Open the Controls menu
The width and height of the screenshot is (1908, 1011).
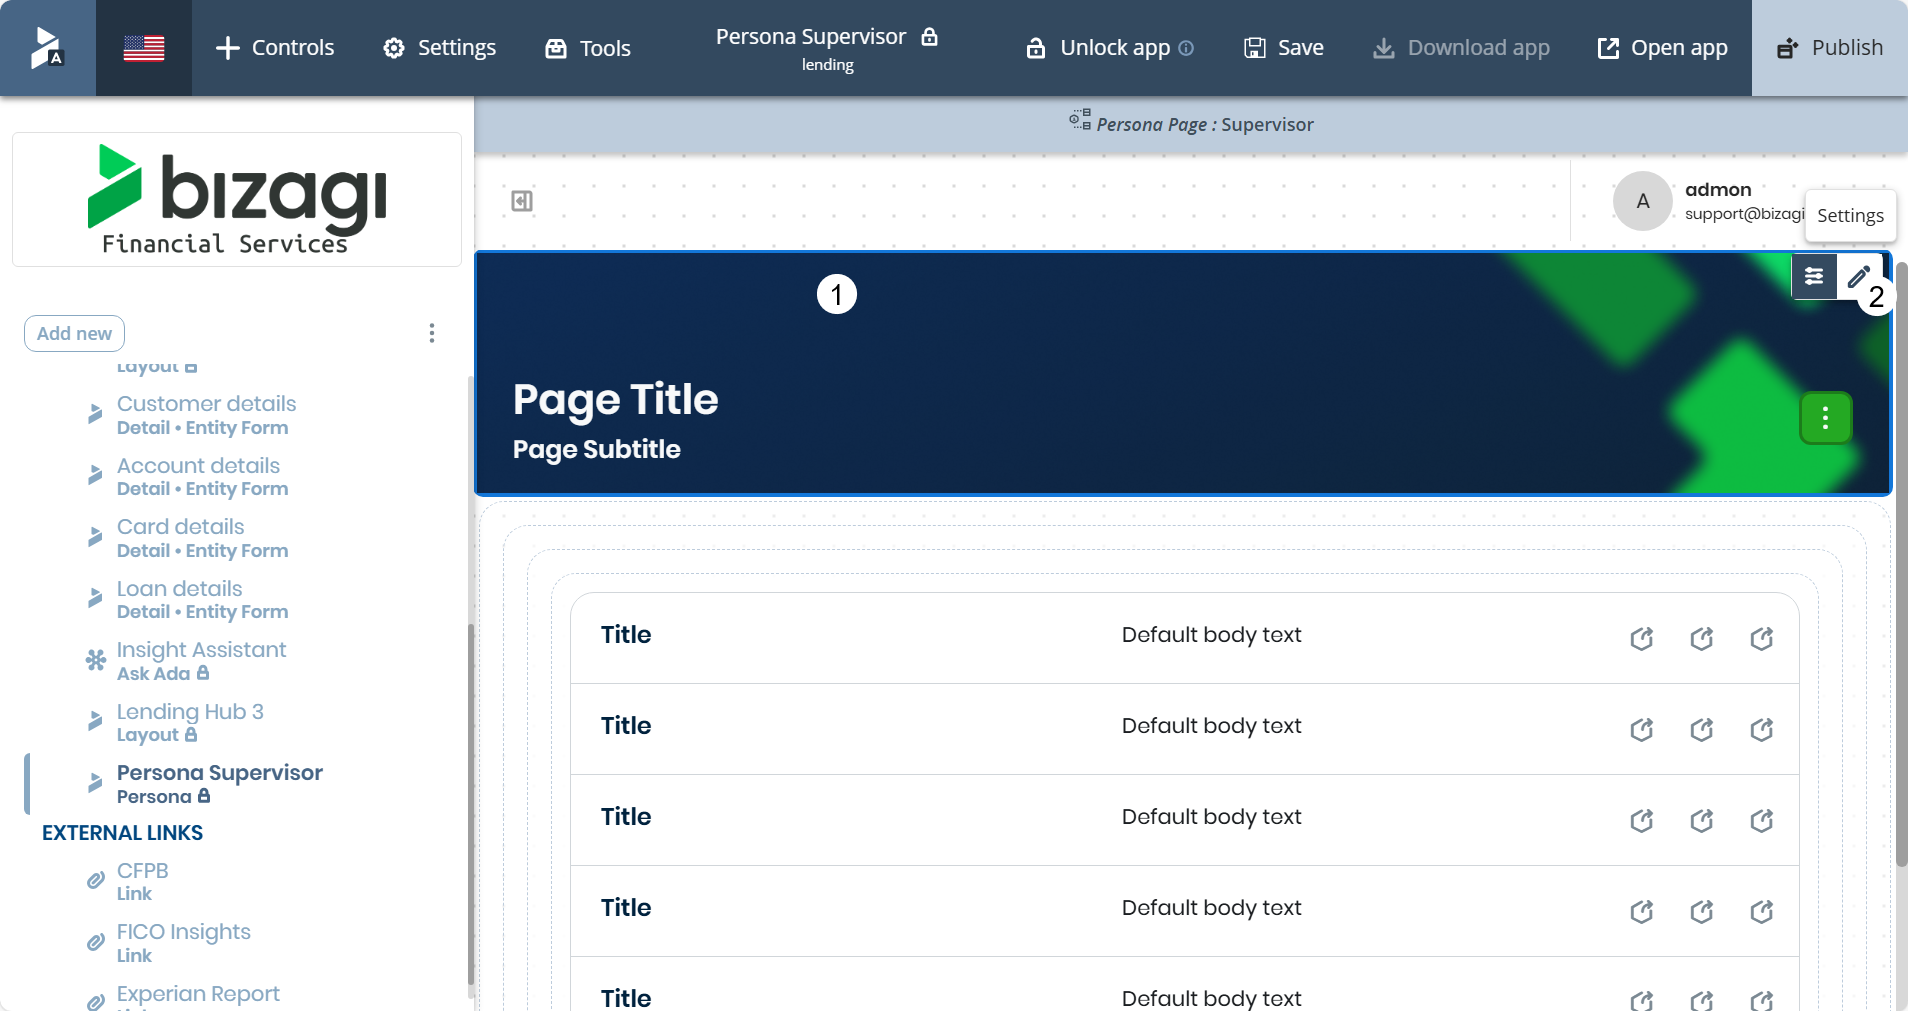(x=274, y=47)
